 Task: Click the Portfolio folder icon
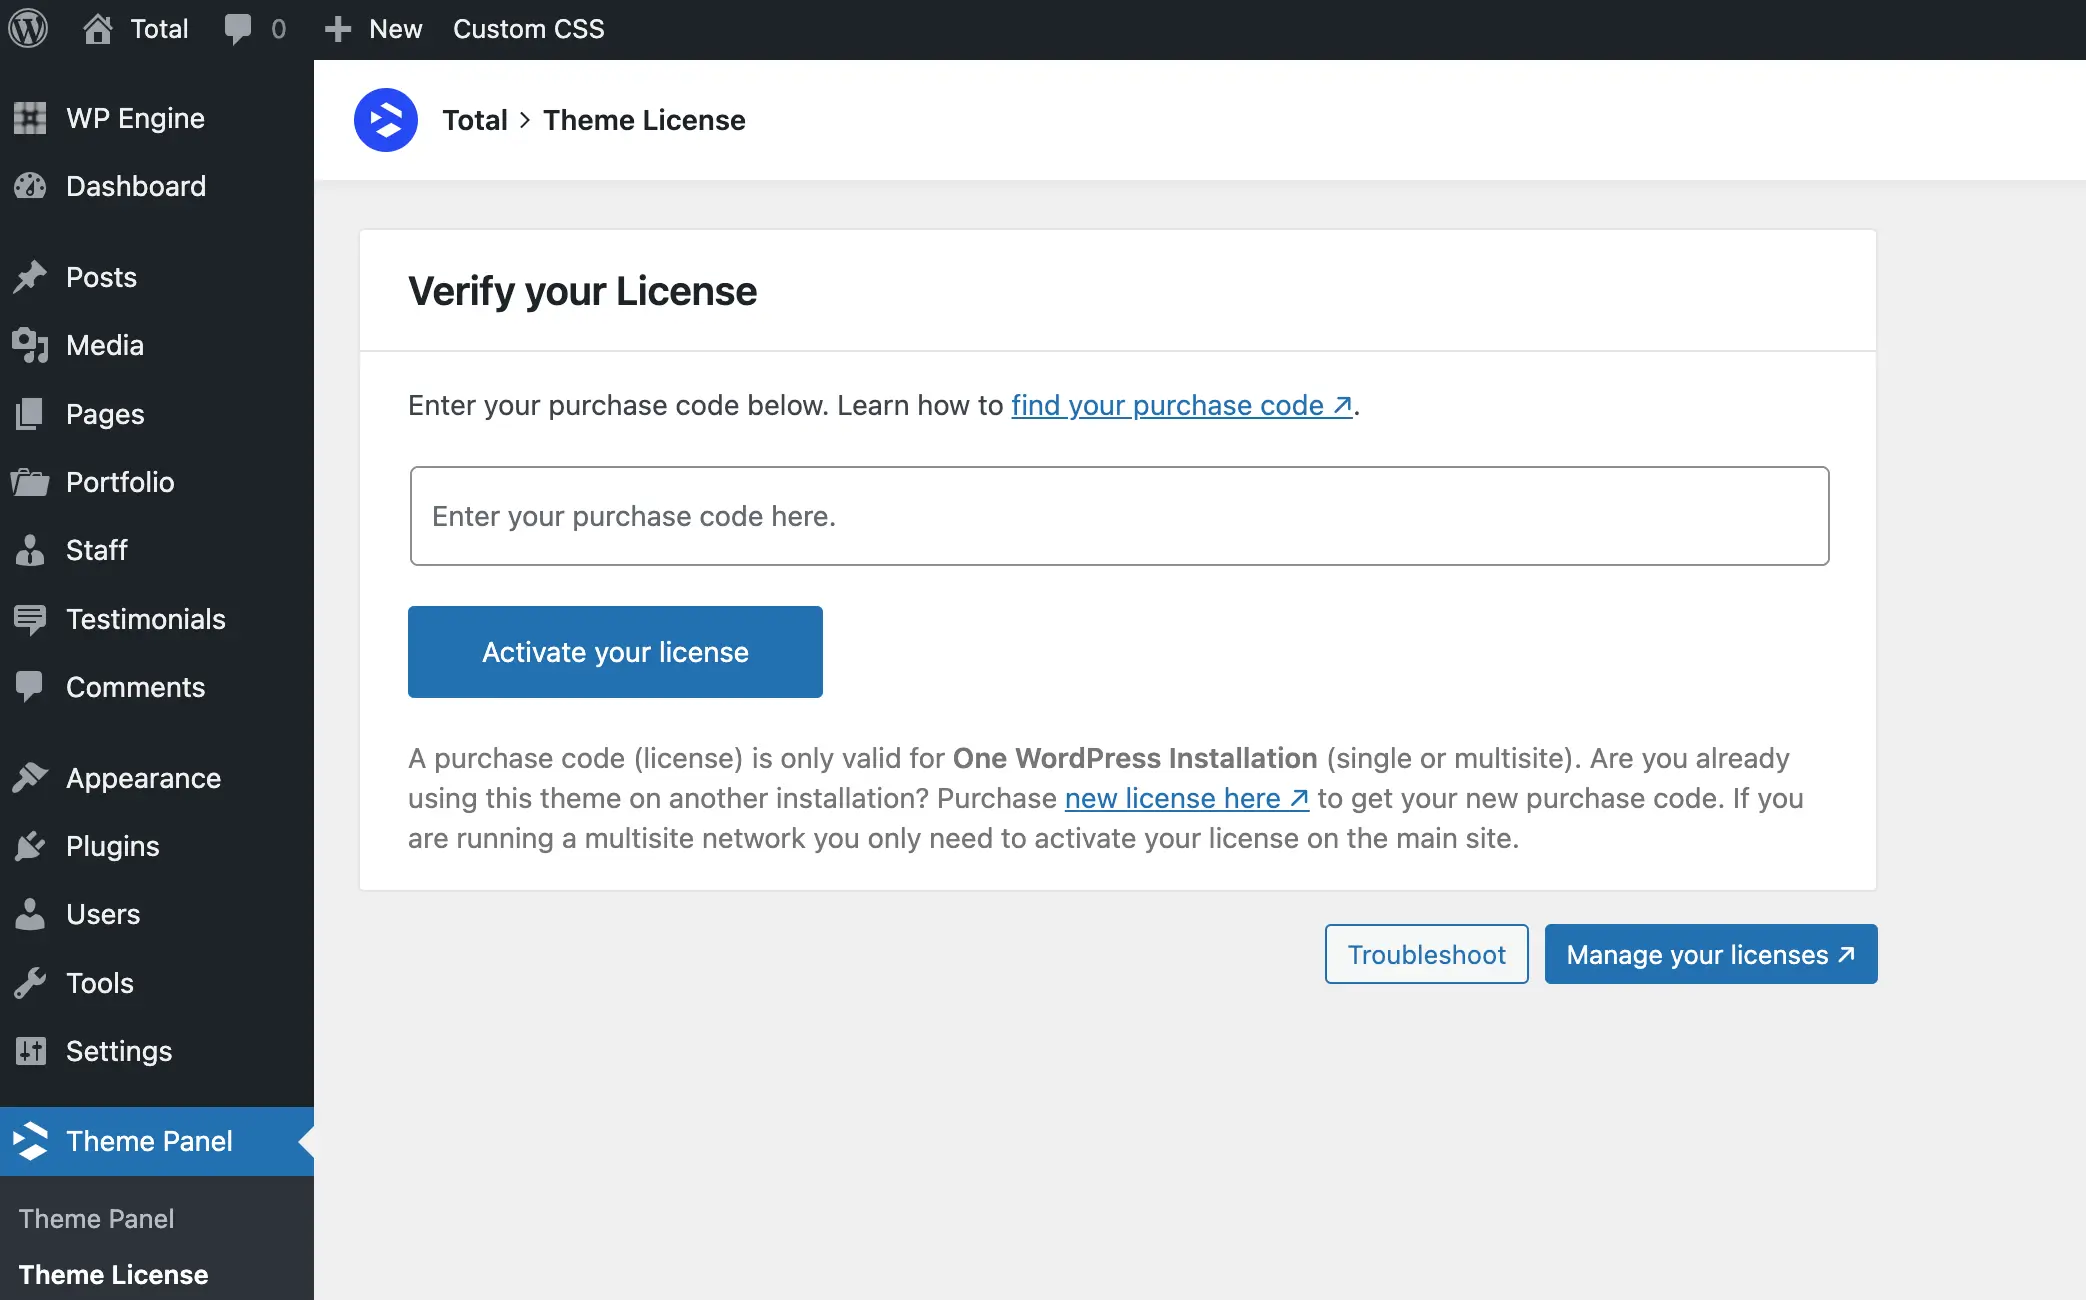[30, 482]
